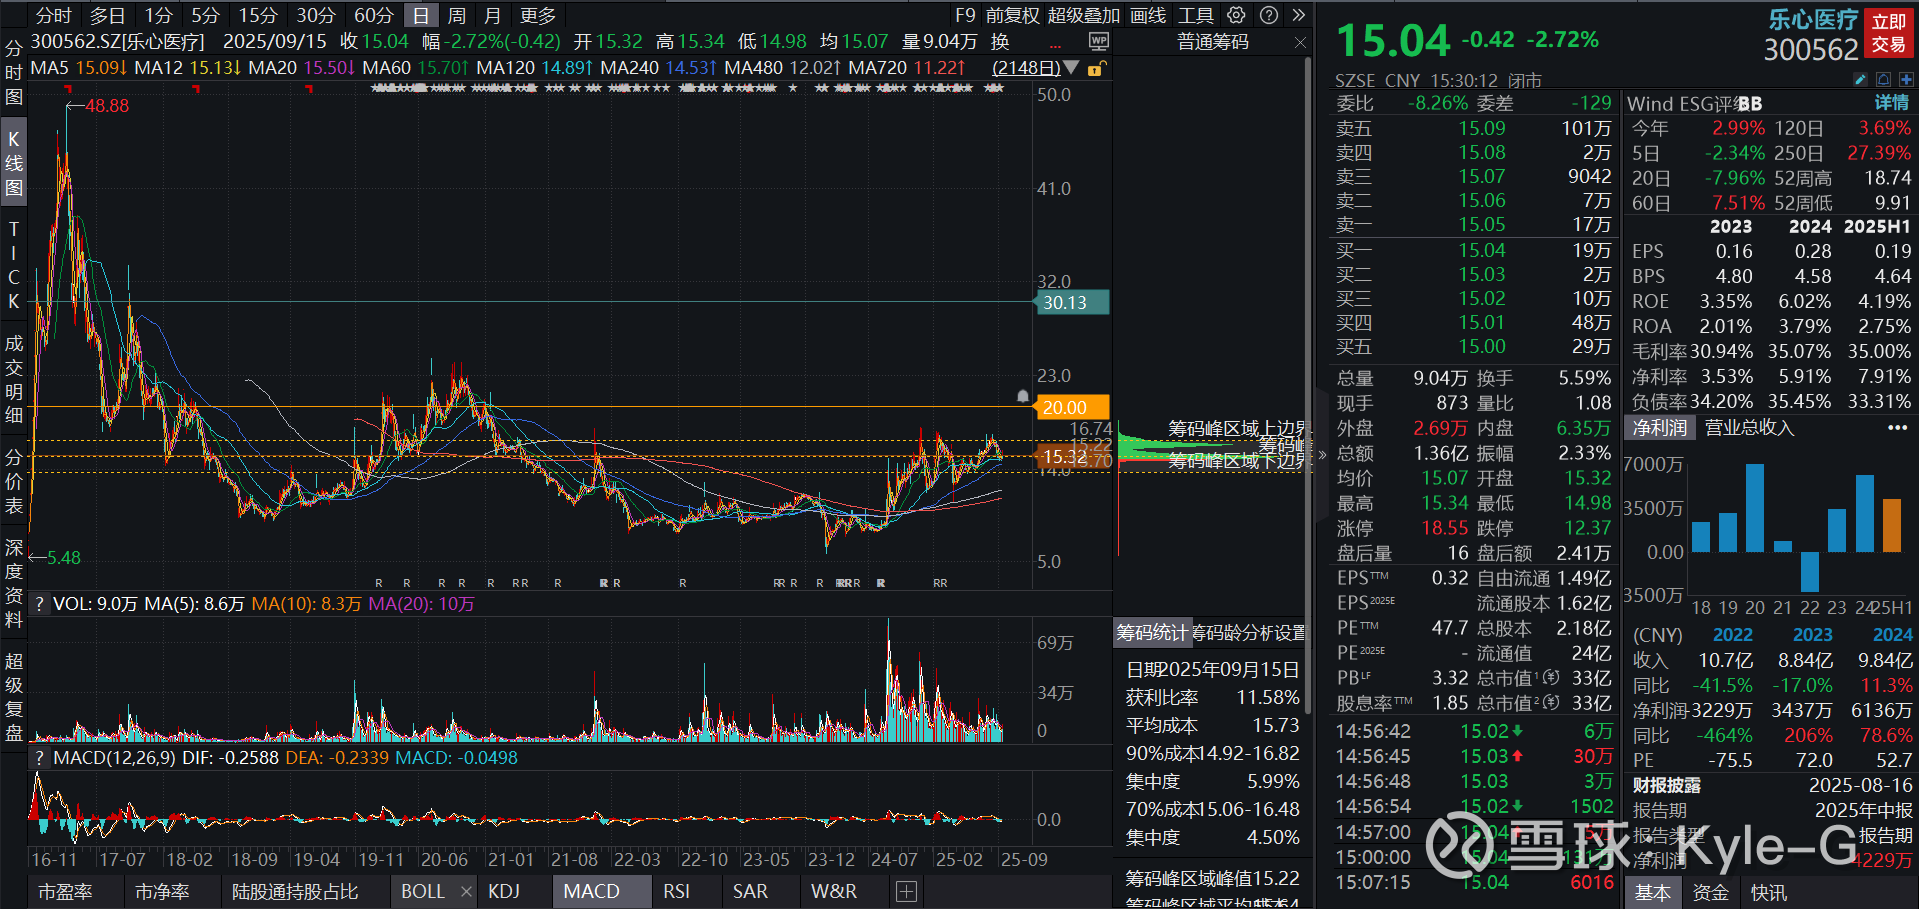Toggle 前复权 price adjustment mode
The image size is (1919, 909).
click(1012, 15)
